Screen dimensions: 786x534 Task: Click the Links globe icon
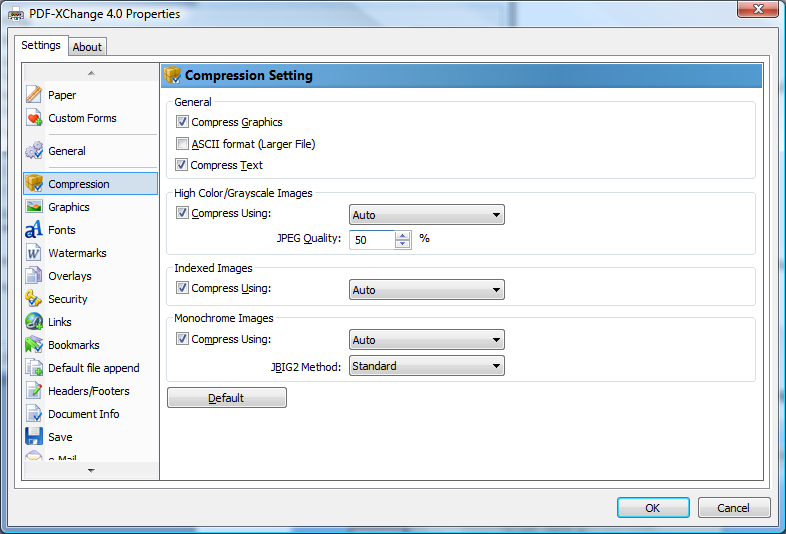coord(34,321)
